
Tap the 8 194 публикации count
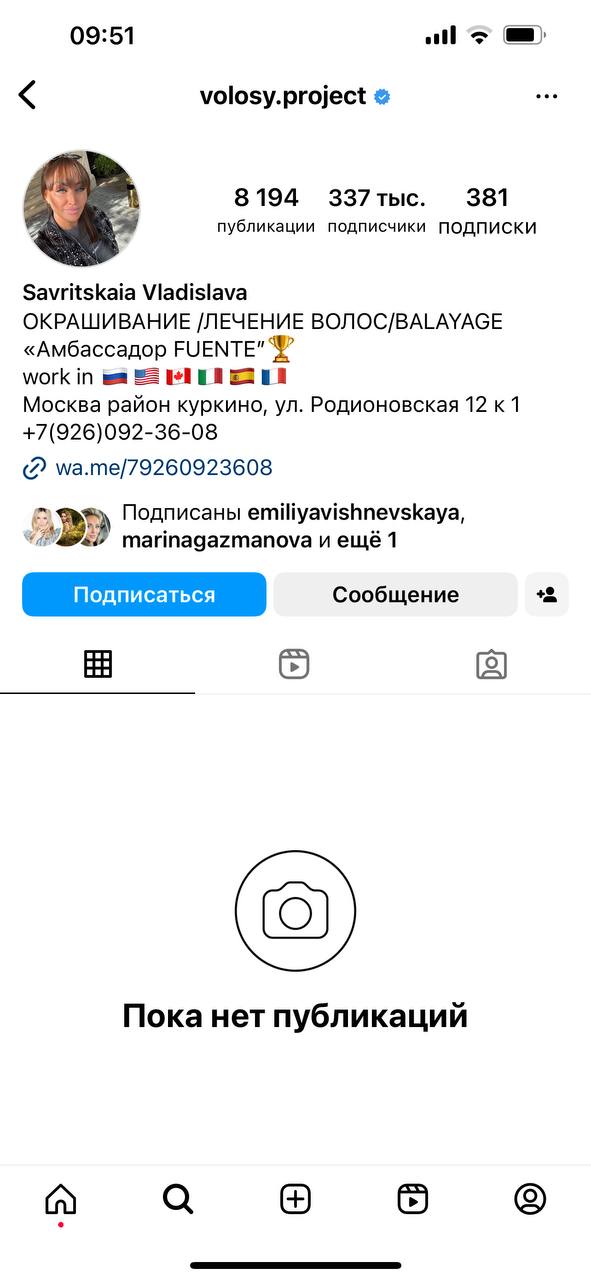[x=266, y=210]
